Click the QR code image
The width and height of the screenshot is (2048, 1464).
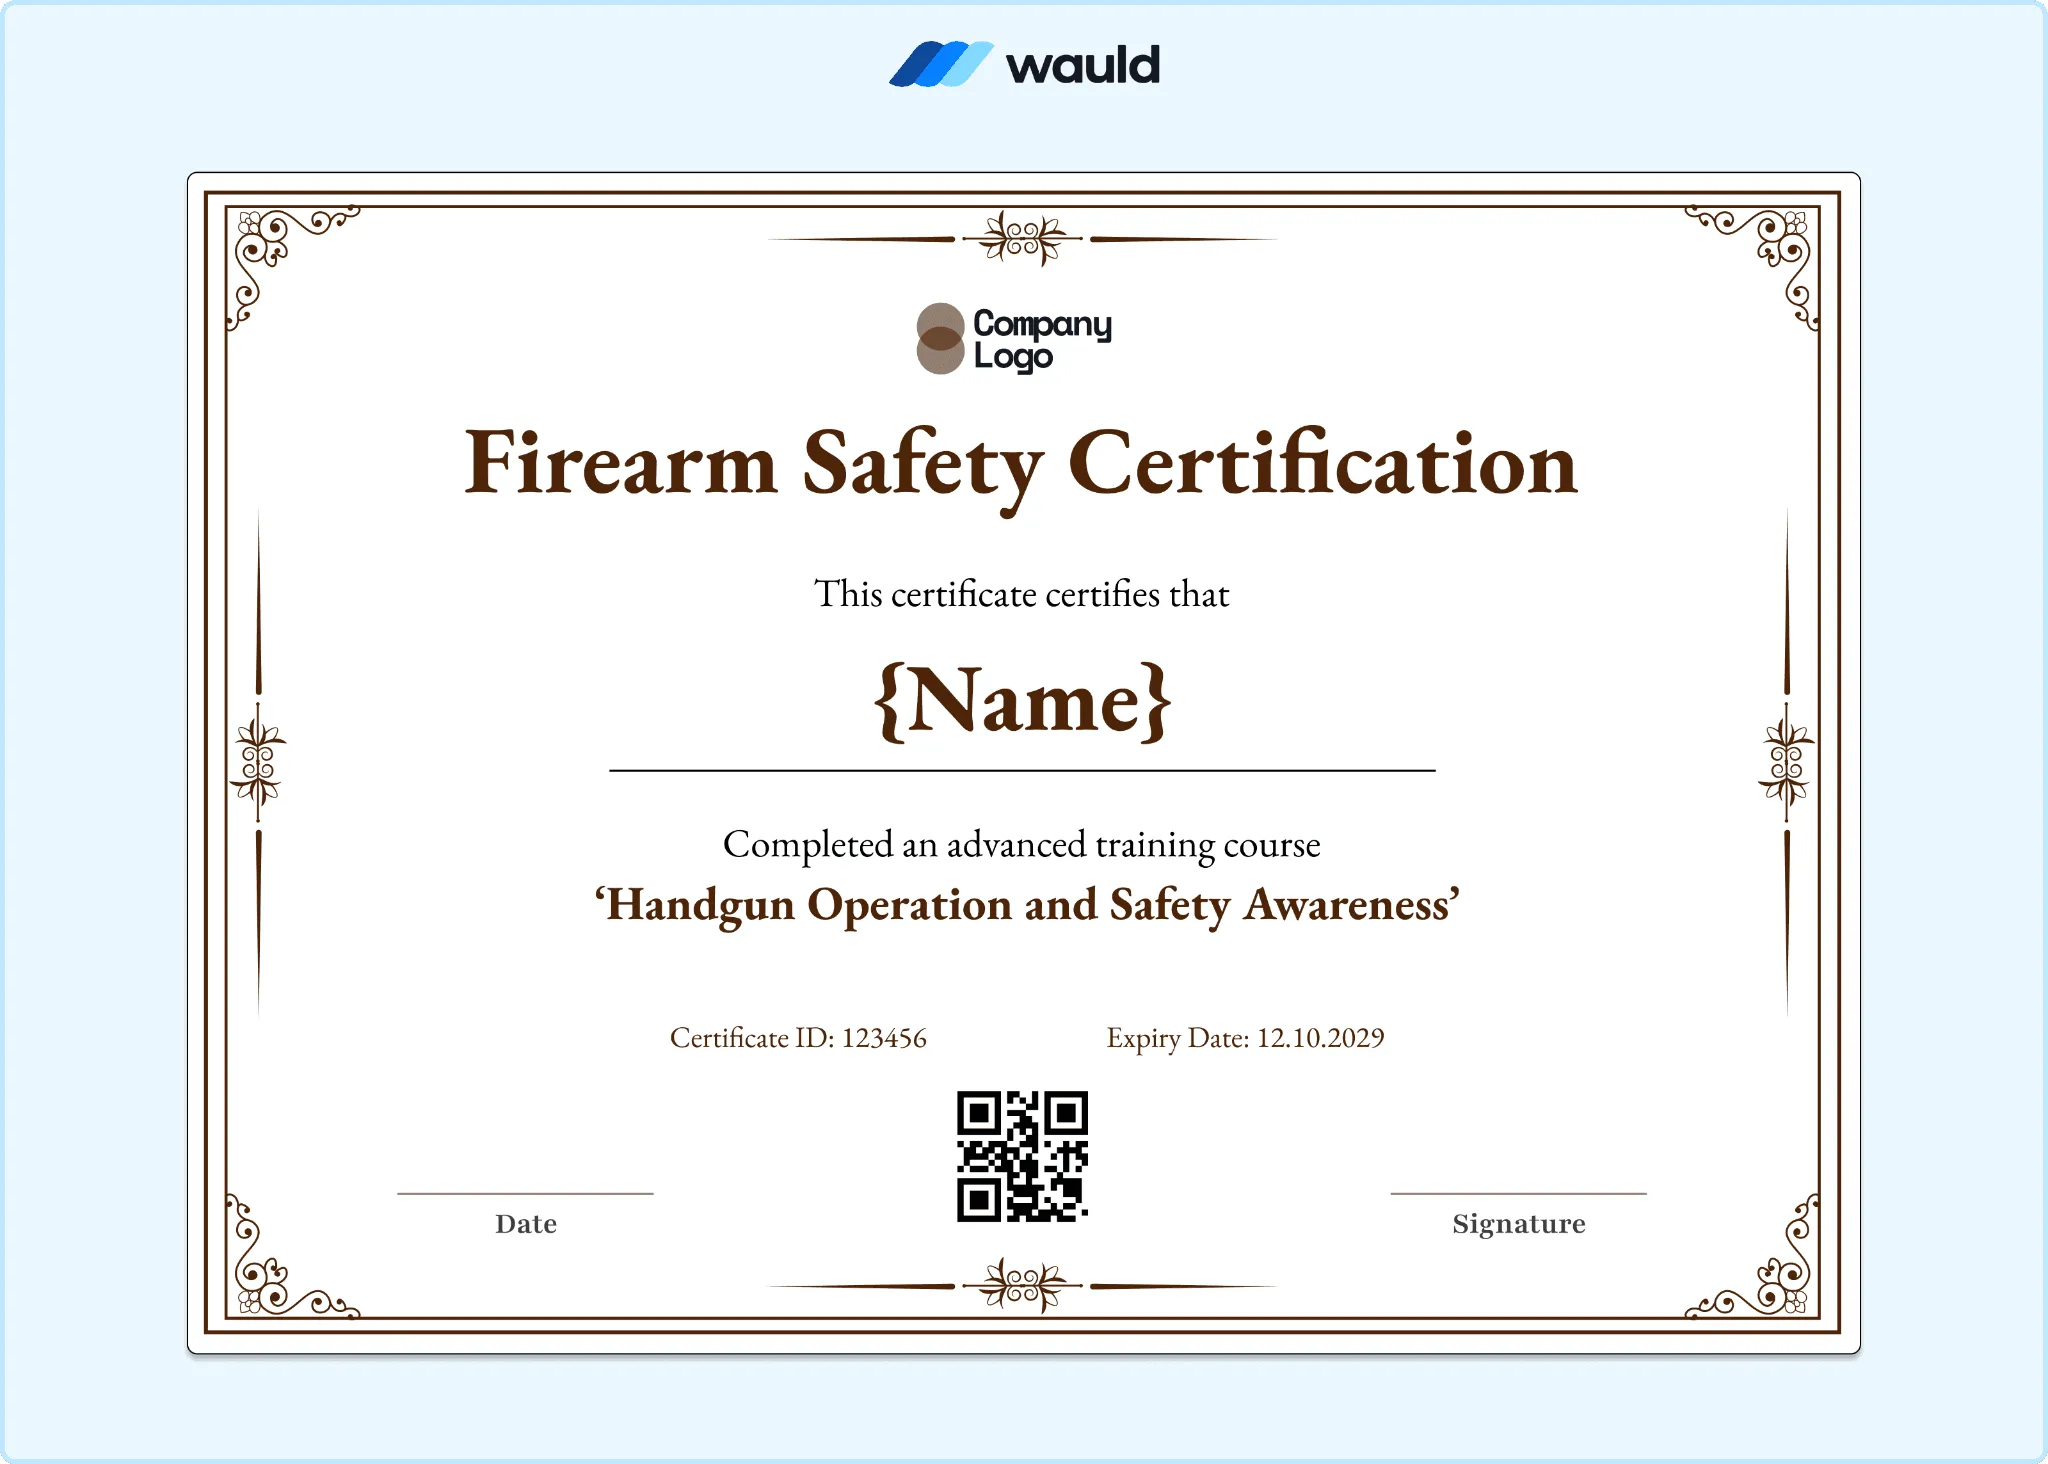tap(1022, 1156)
